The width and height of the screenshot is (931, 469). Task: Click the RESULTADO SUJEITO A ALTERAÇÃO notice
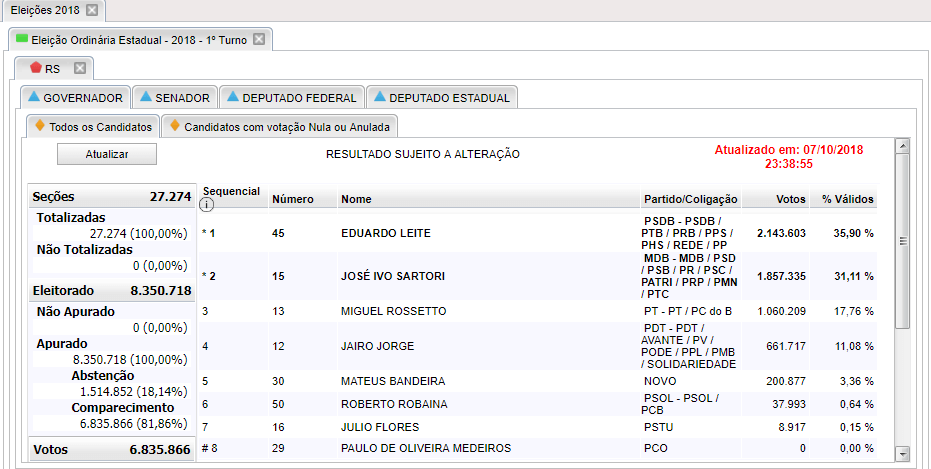click(x=423, y=154)
